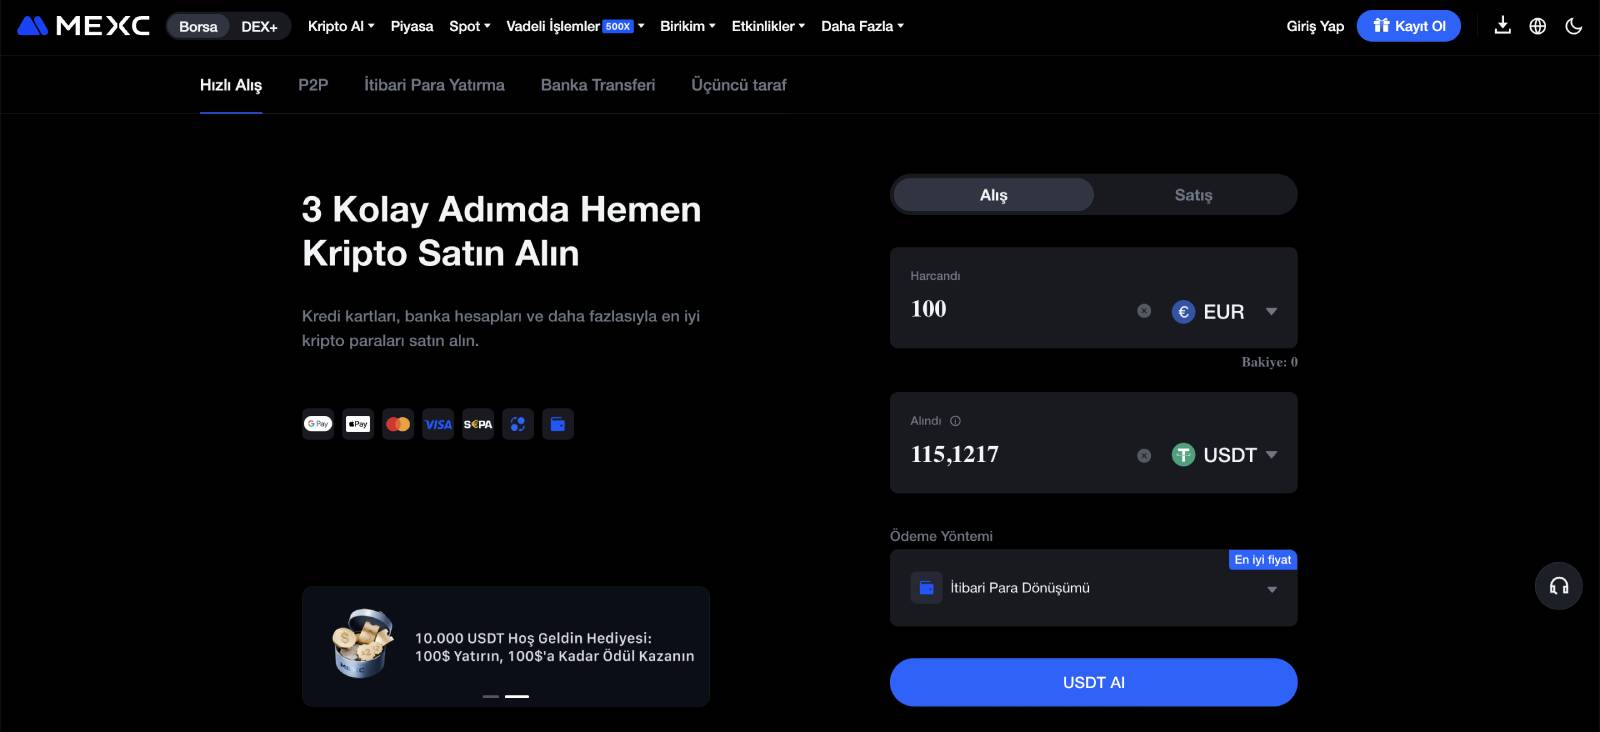The image size is (1600, 732).
Task: Click the globe language icon
Action: pyautogui.click(x=1538, y=26)
